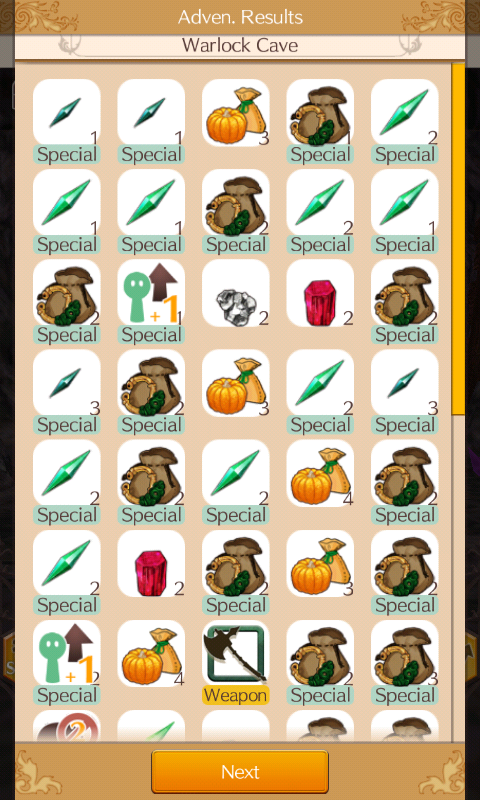480x800 pixels.
Task: Select the black axe weapon reward
Action: [236, 654]
